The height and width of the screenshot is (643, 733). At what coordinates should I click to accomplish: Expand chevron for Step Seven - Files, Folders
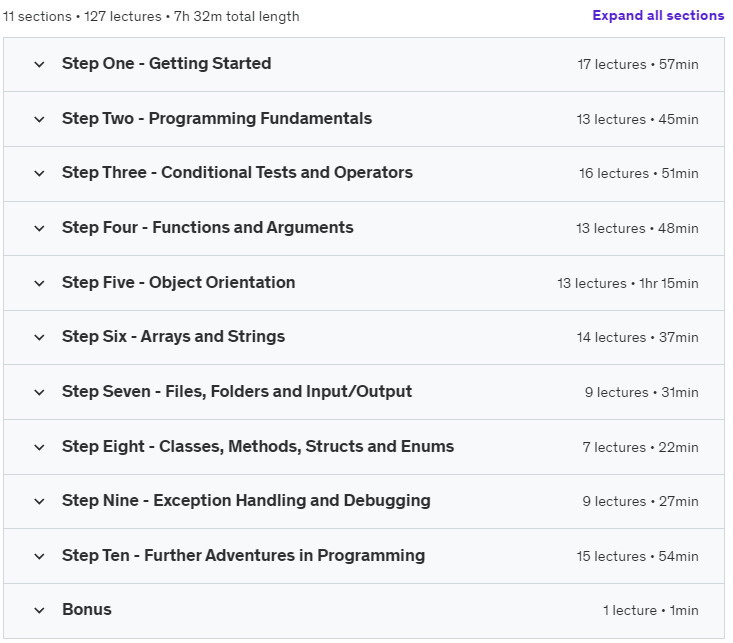tap(40, 392)
